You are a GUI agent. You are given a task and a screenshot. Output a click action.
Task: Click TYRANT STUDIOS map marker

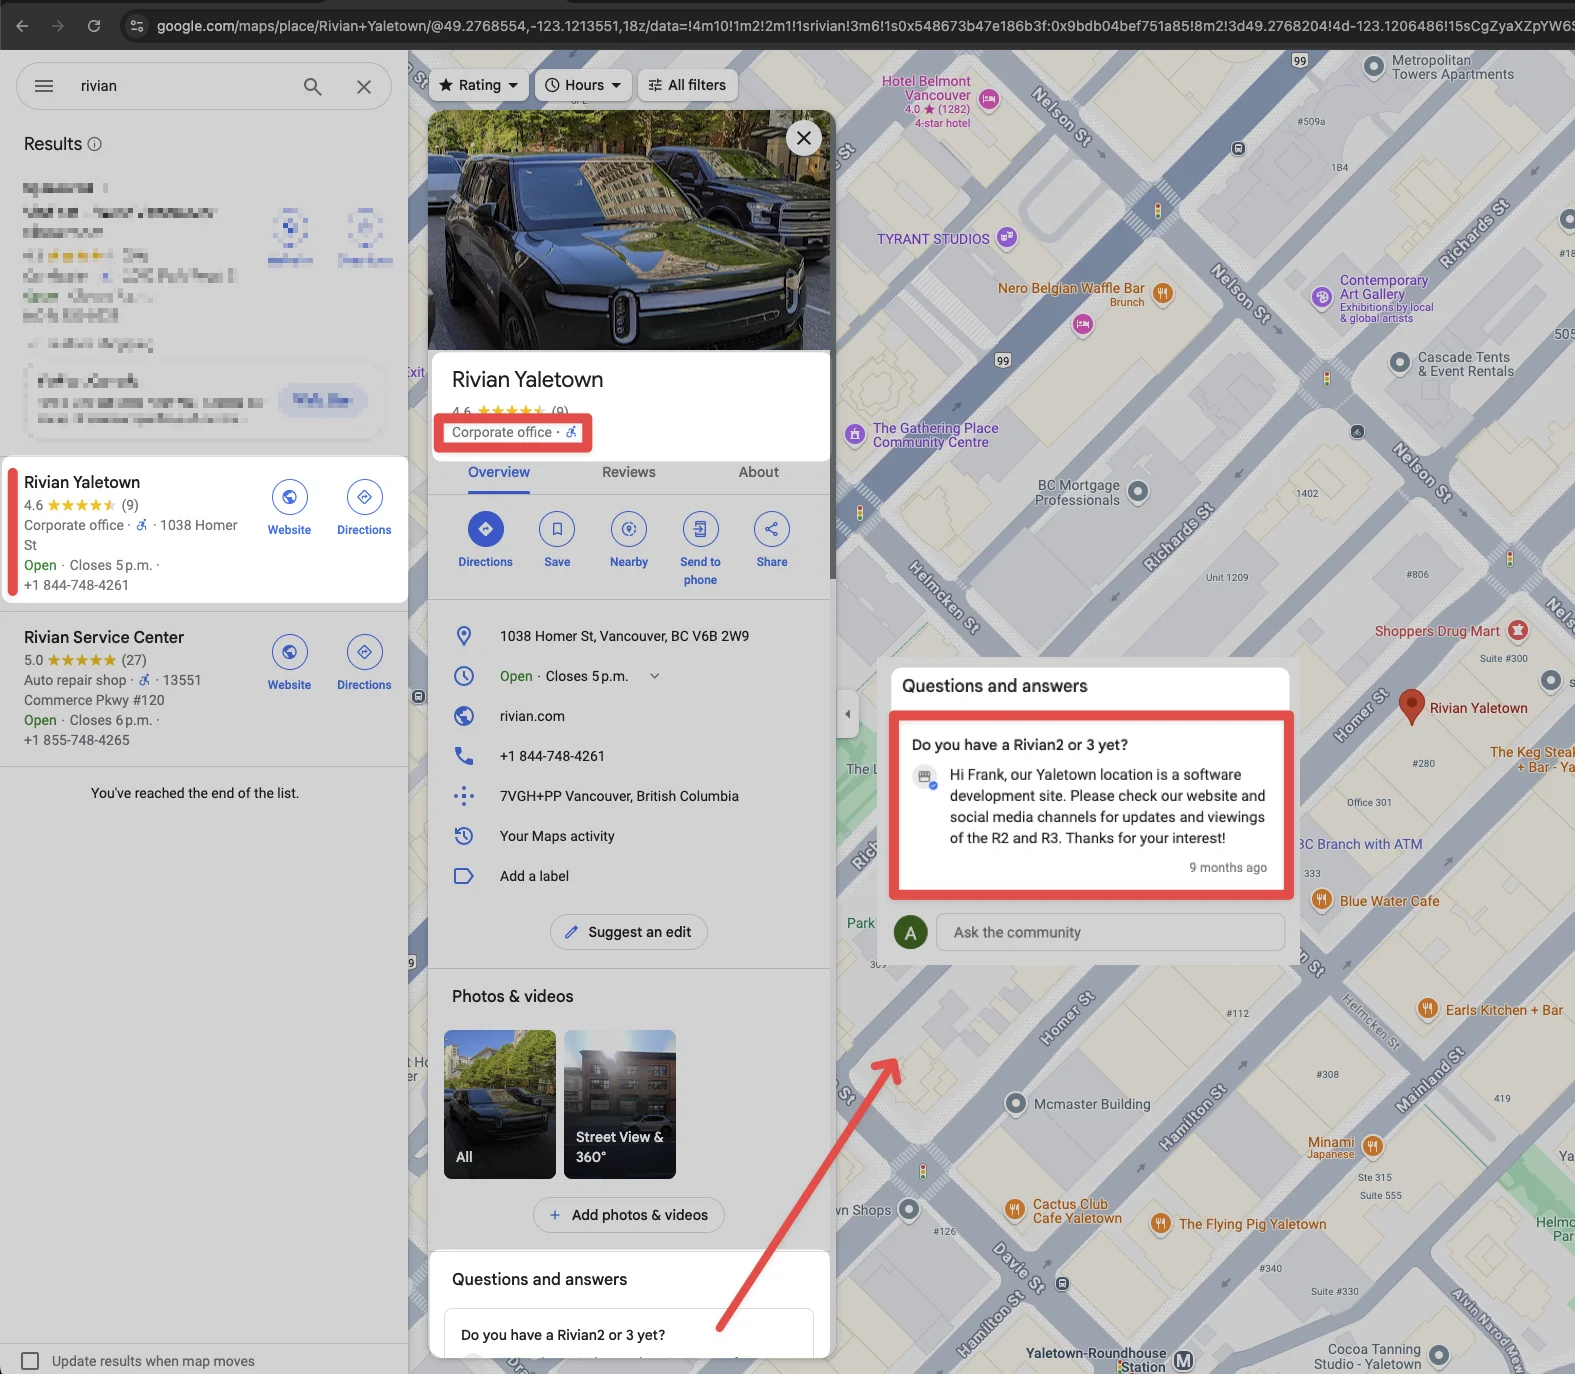(x=1008, y=237)
